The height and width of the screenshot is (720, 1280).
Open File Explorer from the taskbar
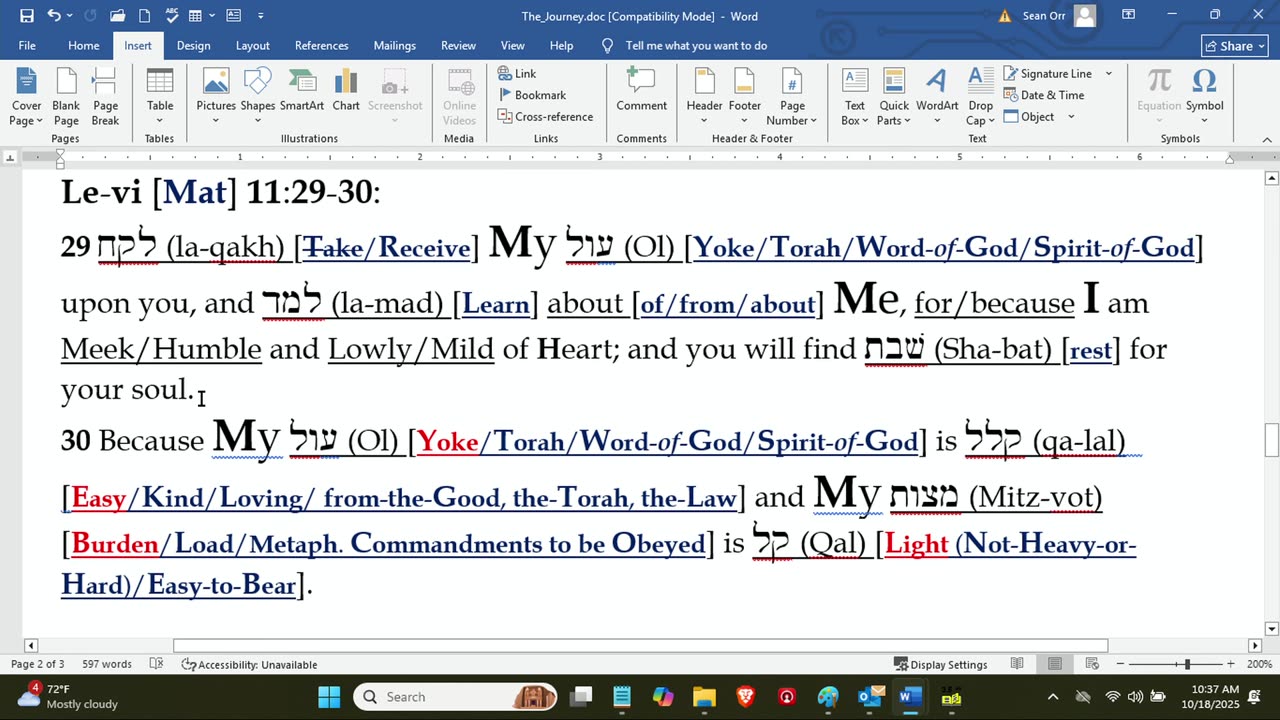click(x=704, y=697)
